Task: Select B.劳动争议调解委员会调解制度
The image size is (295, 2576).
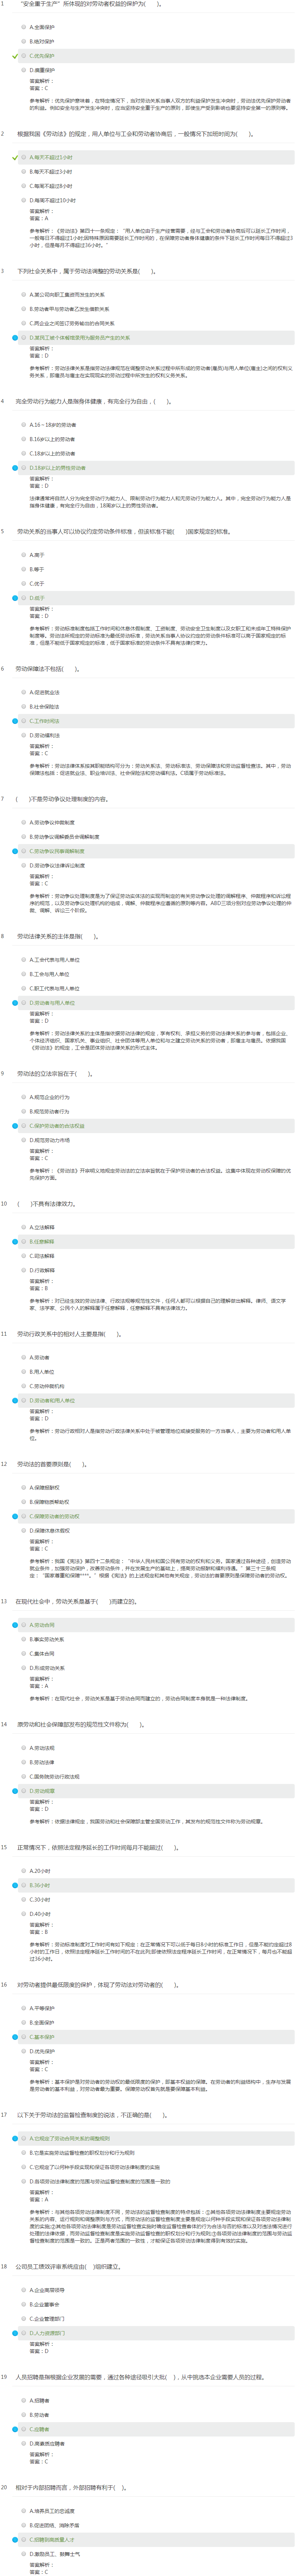Action: (x=65, y=837)
